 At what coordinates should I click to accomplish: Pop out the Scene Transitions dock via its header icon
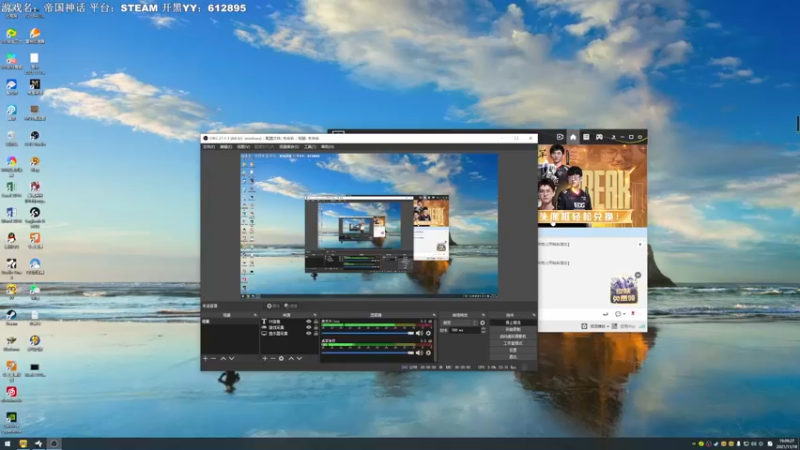pos(483,315)
